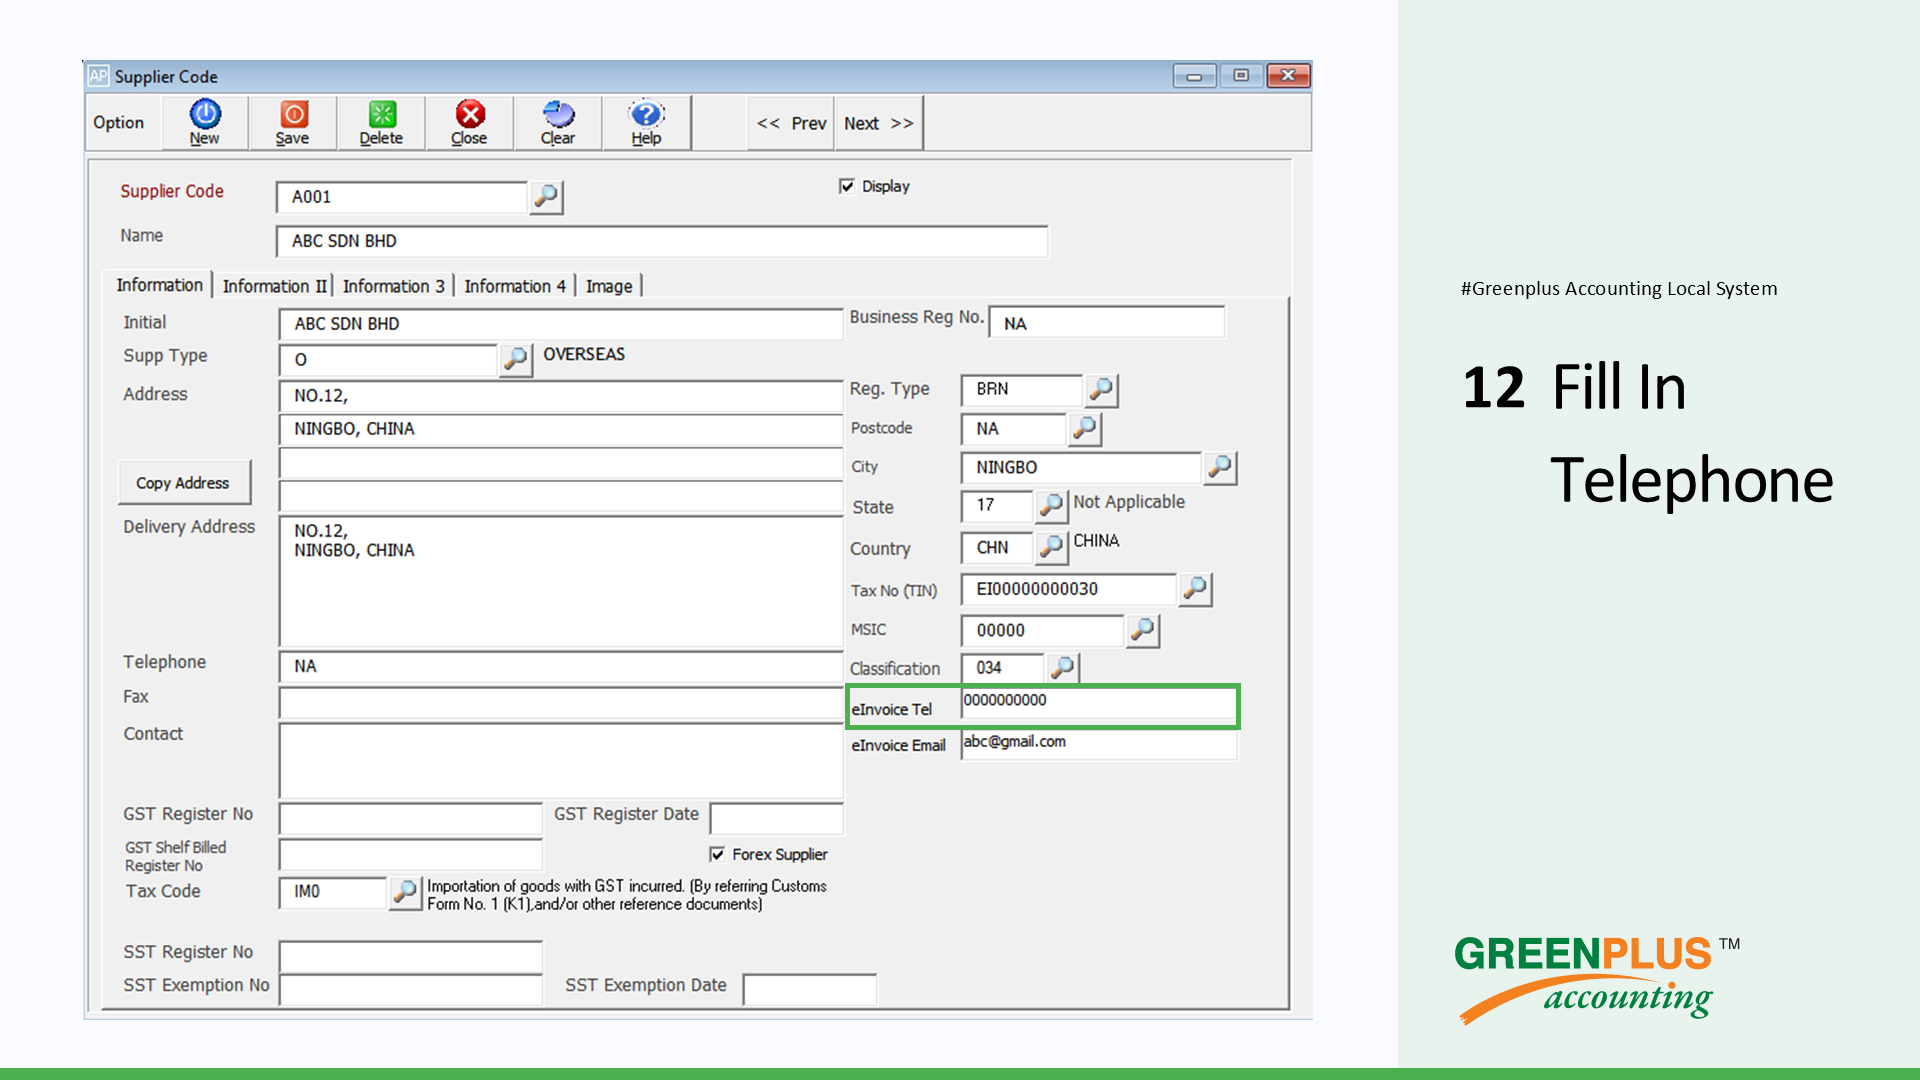Open Postcode lookup magnifier

pyautogui.click(x=1085, y=429)
